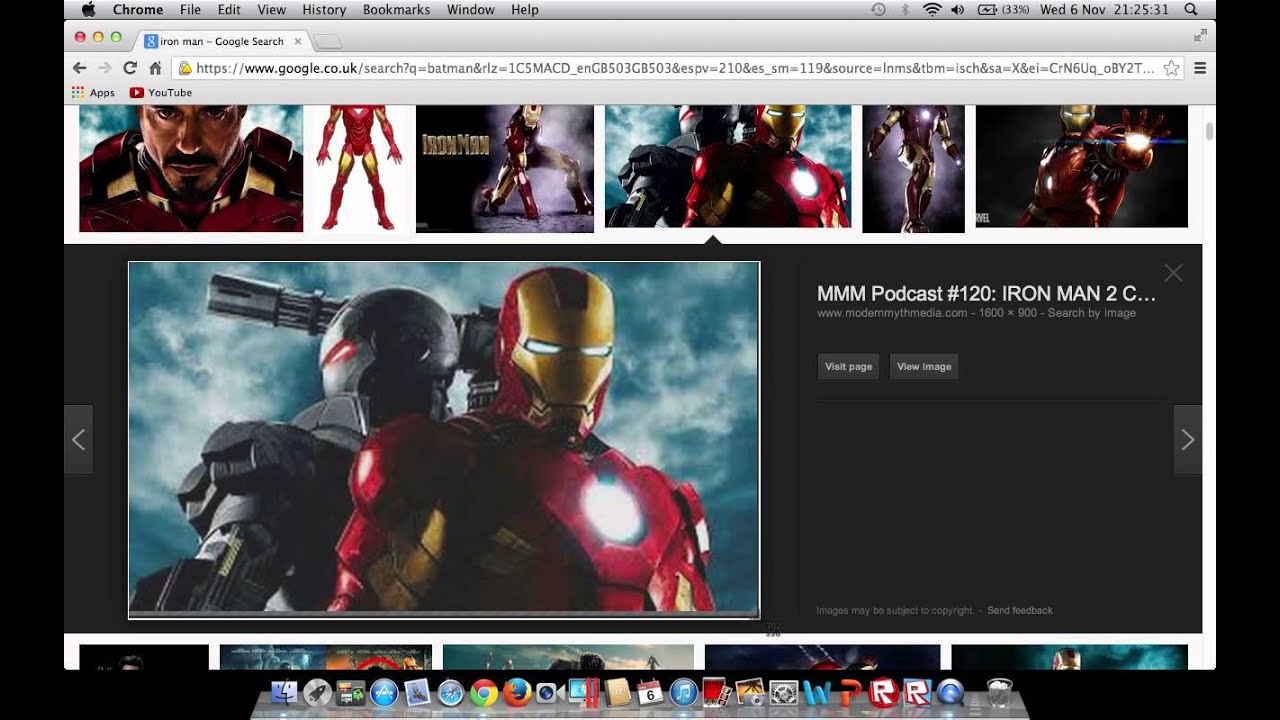This screenshot has height=720, width=1280.
Task: Close the iron man Google Search tab
Action: tap(298, 41)
